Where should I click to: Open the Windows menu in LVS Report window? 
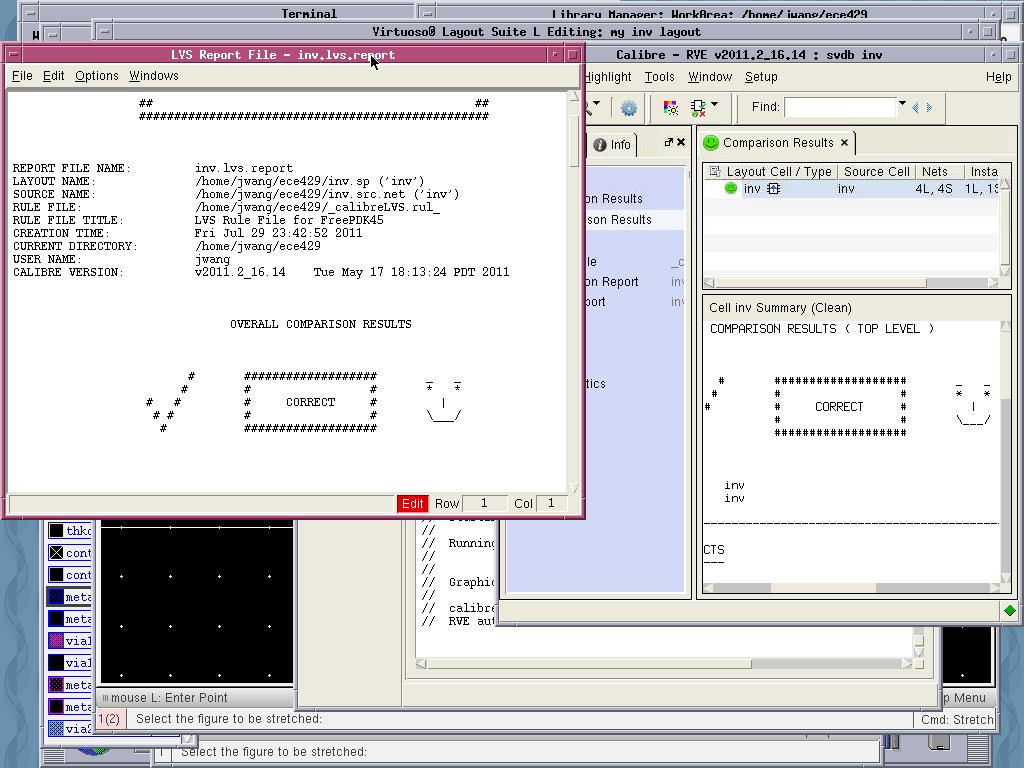coord(153,76)
